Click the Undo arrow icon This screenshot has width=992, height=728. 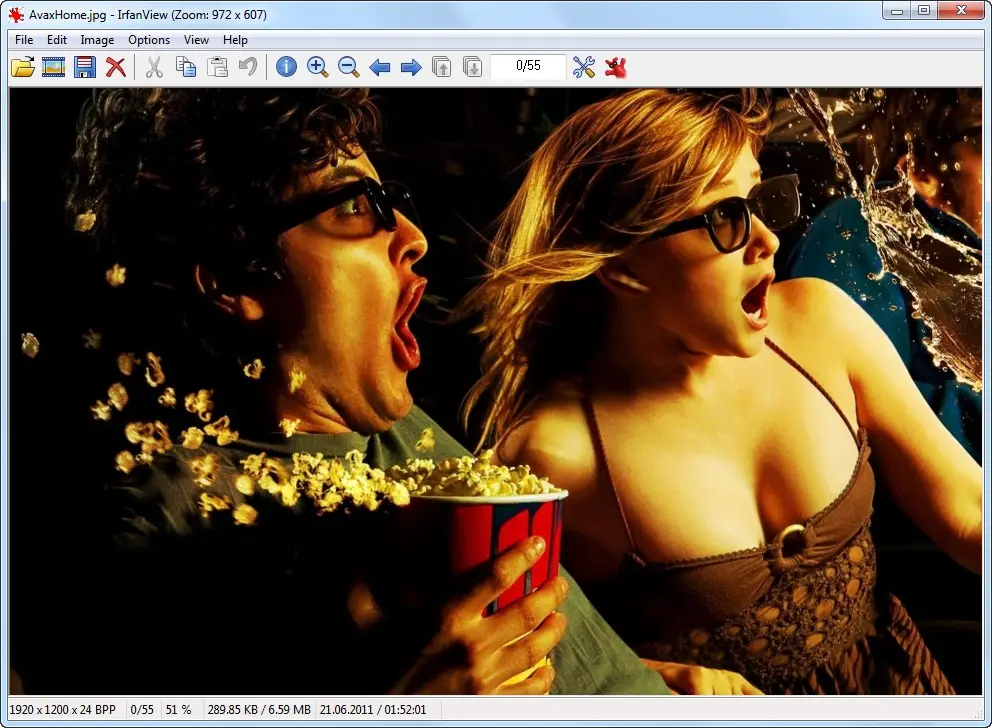(x=248, y=67)
